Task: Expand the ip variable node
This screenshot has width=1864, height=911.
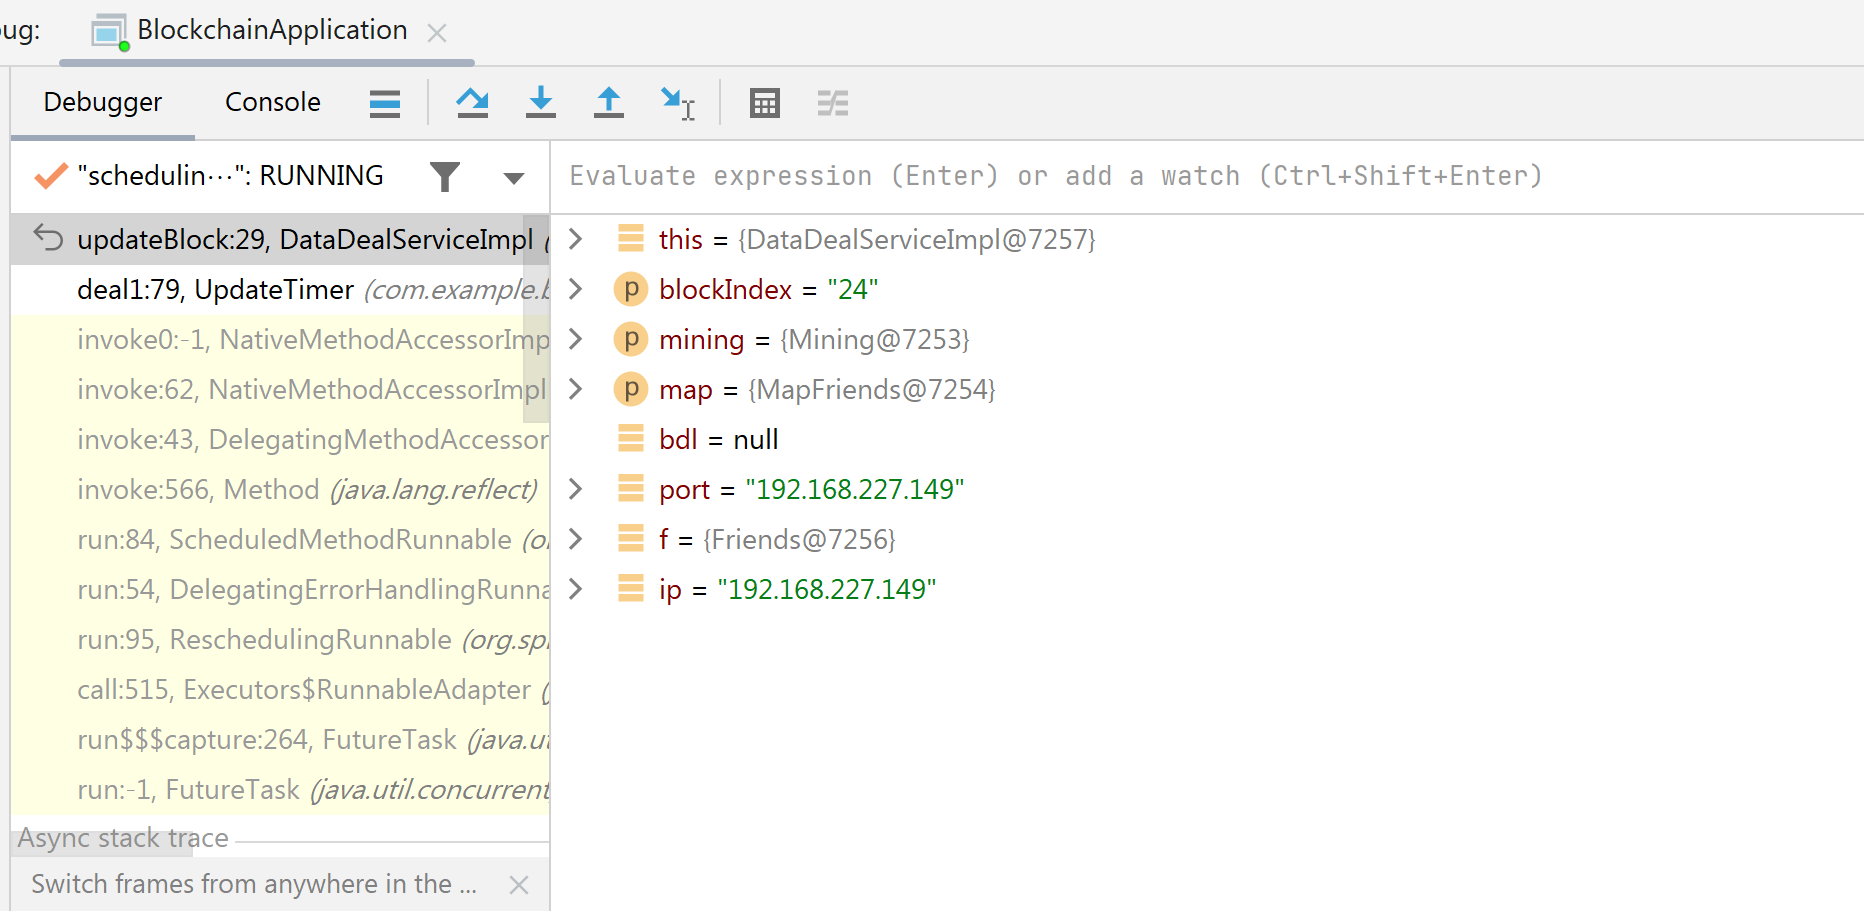Action: pyautogui.click(x=576, y=589)
